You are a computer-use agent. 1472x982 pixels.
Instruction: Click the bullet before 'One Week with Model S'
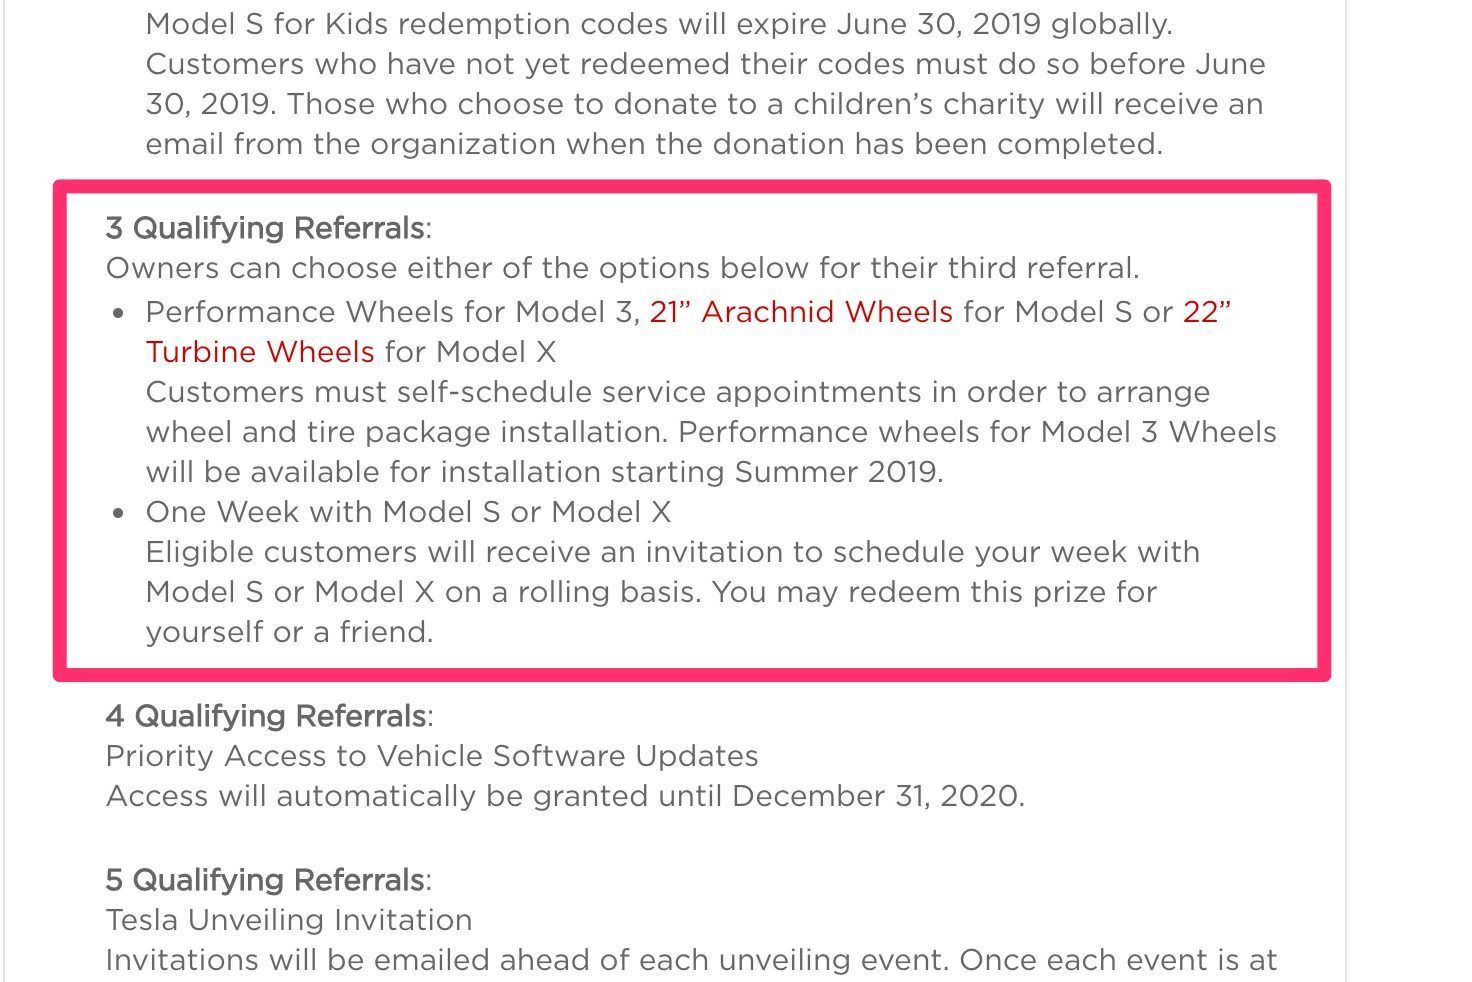119,513
